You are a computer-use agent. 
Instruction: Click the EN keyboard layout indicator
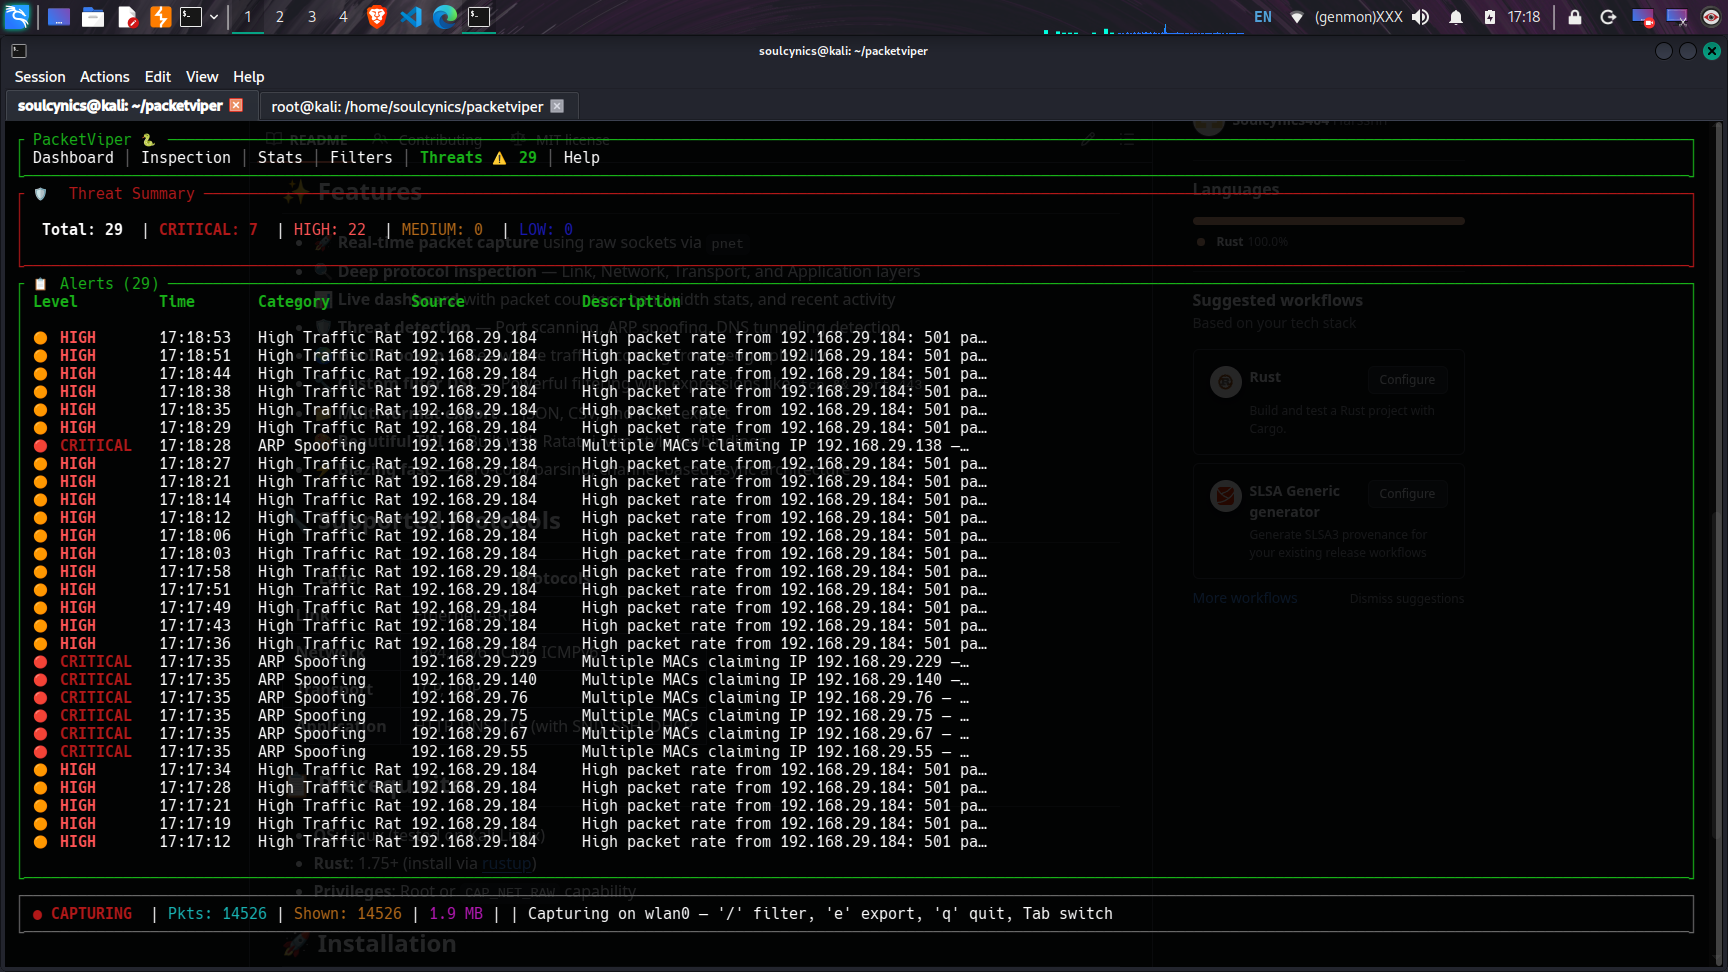pos(1263,17)
